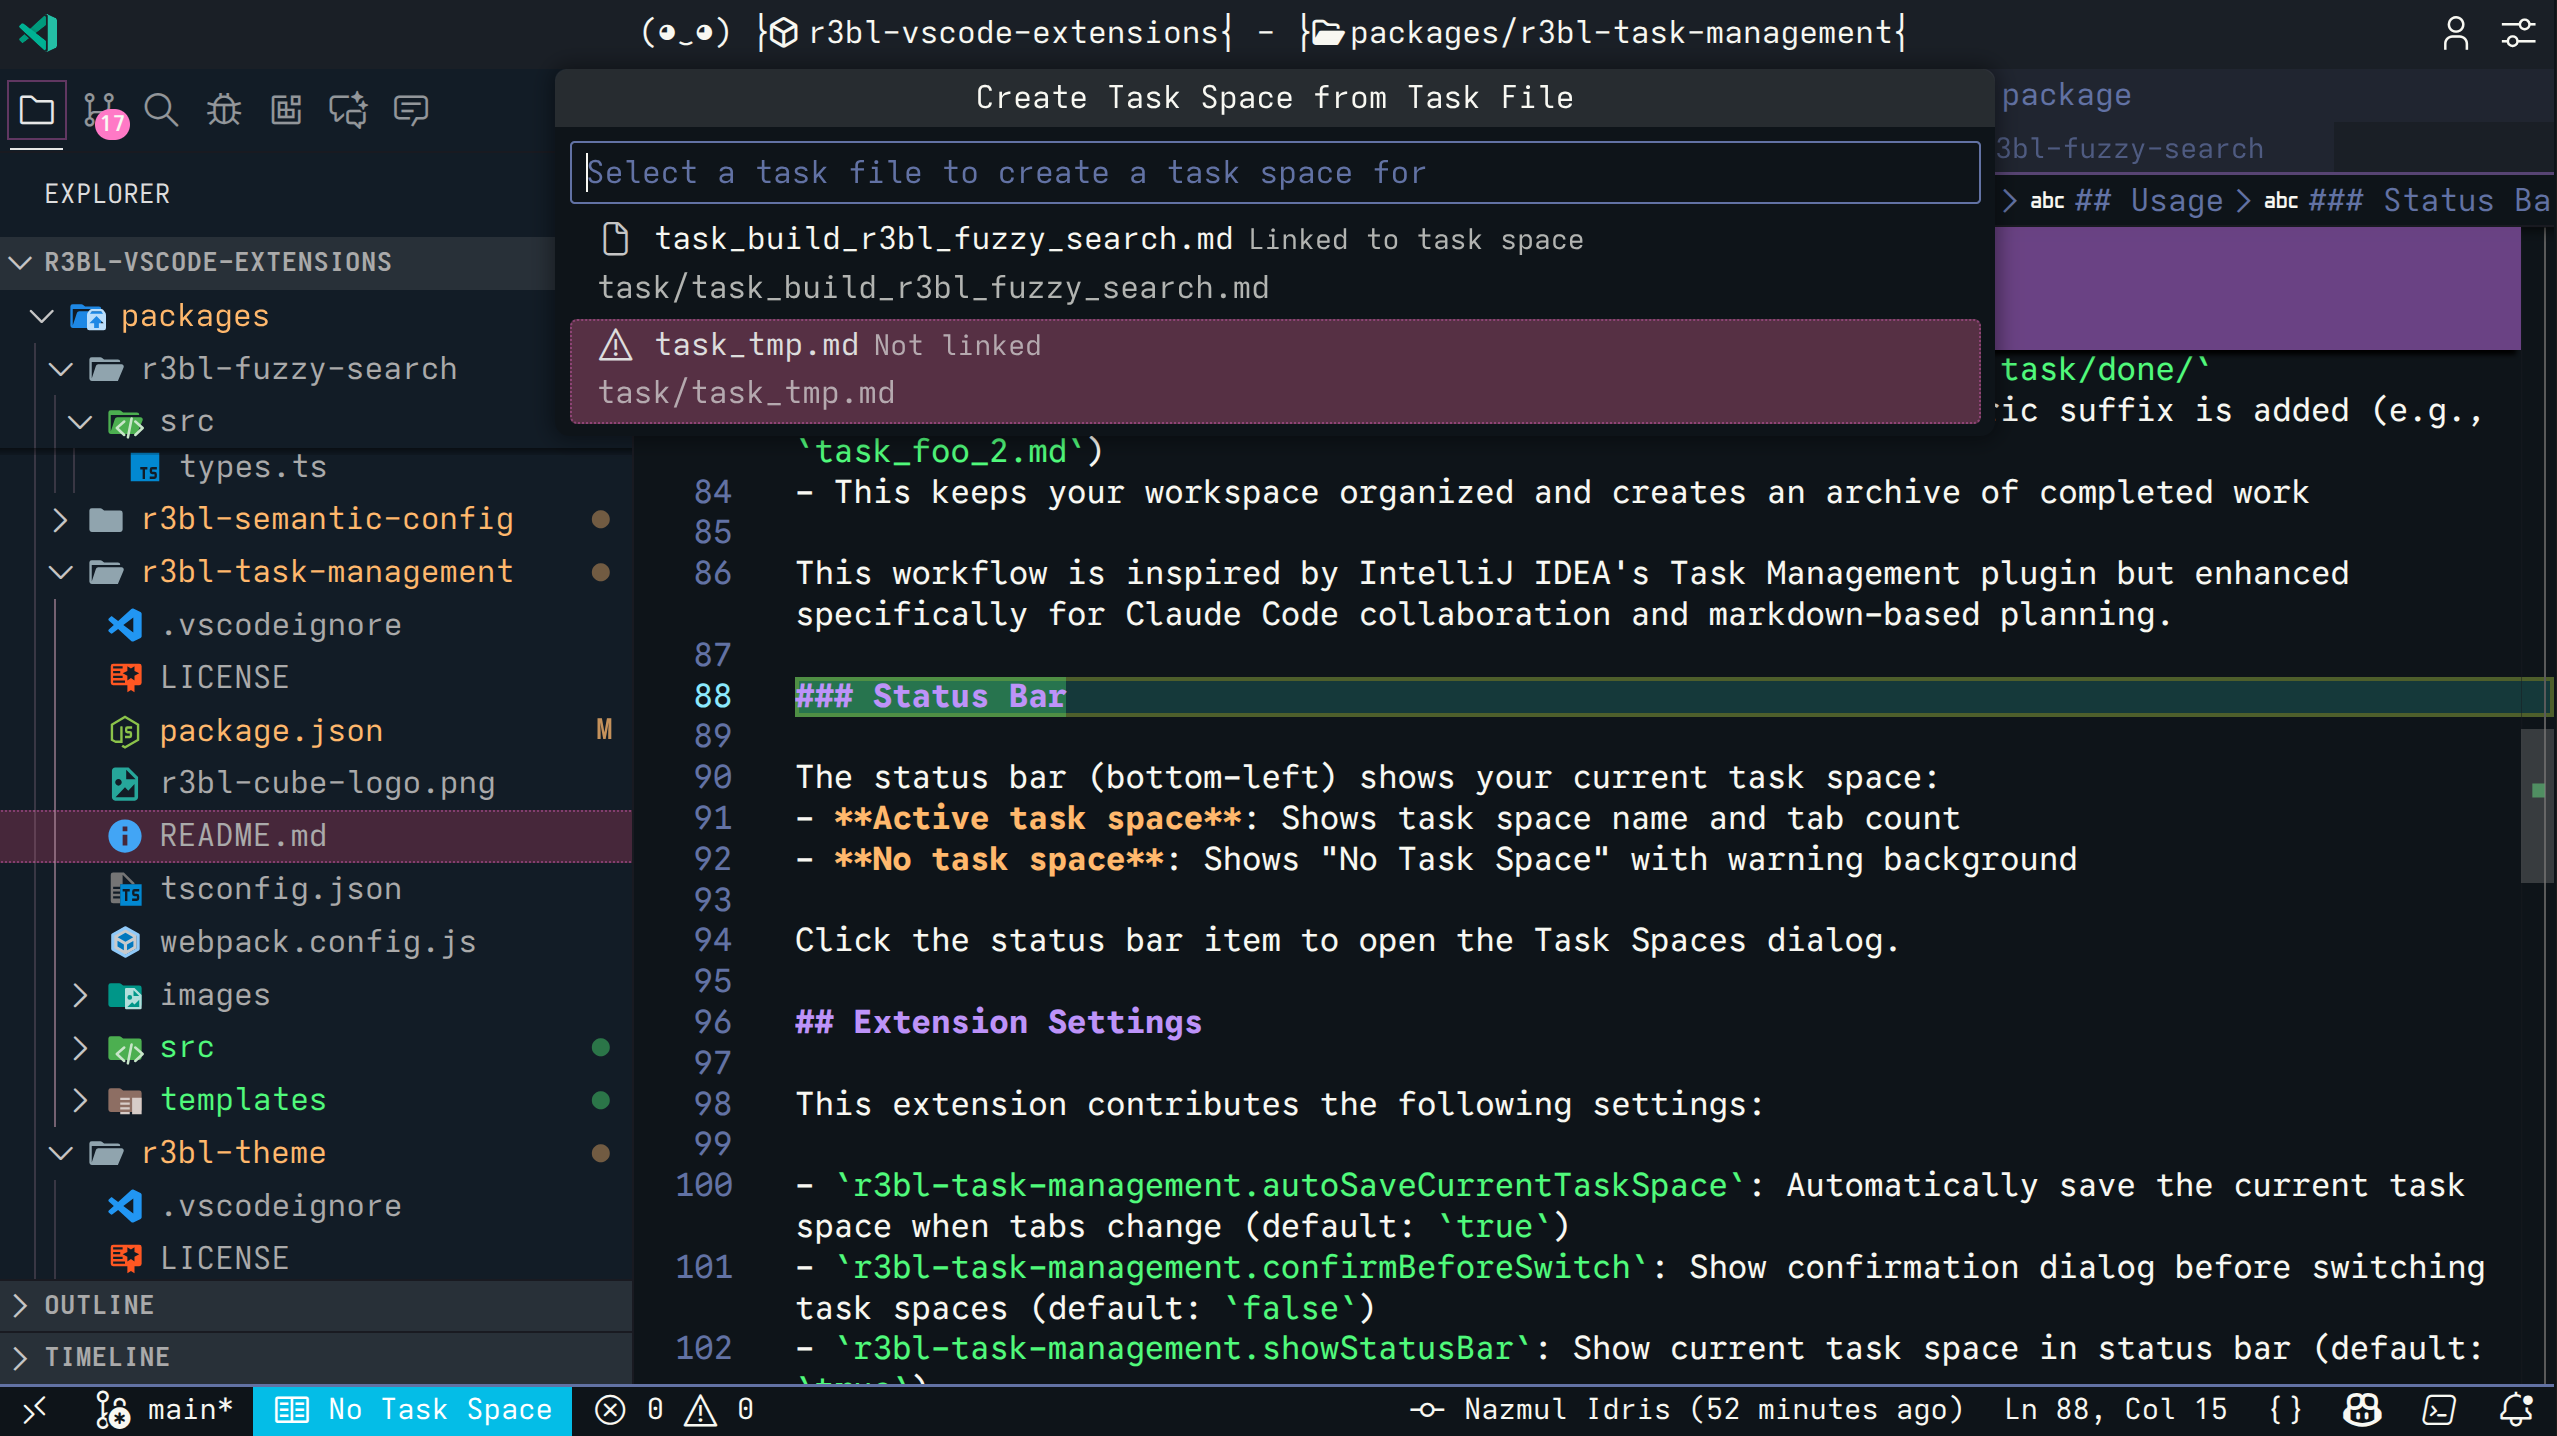
Task: Open the terminal icon in status bar
Action: pos(2438,1410)
